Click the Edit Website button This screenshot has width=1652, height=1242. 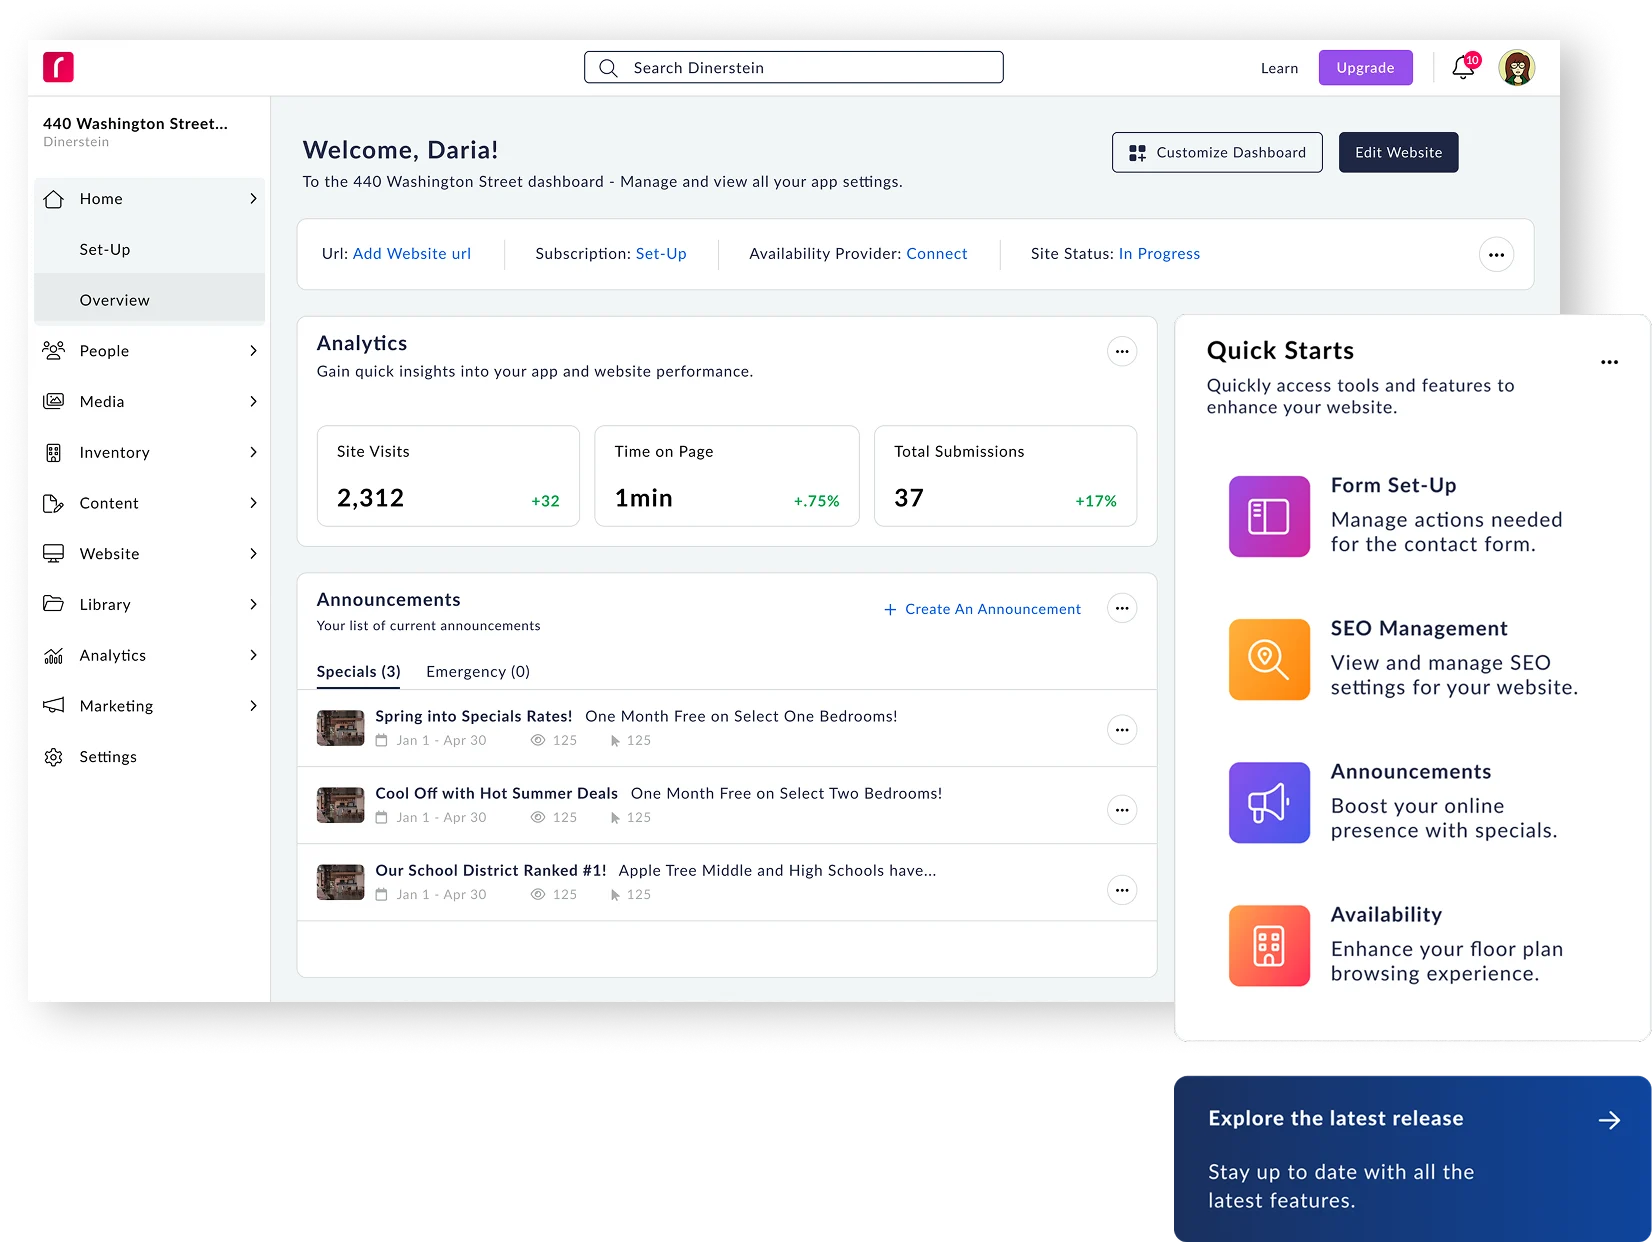pyautogui.click(x=1398, y=152)
